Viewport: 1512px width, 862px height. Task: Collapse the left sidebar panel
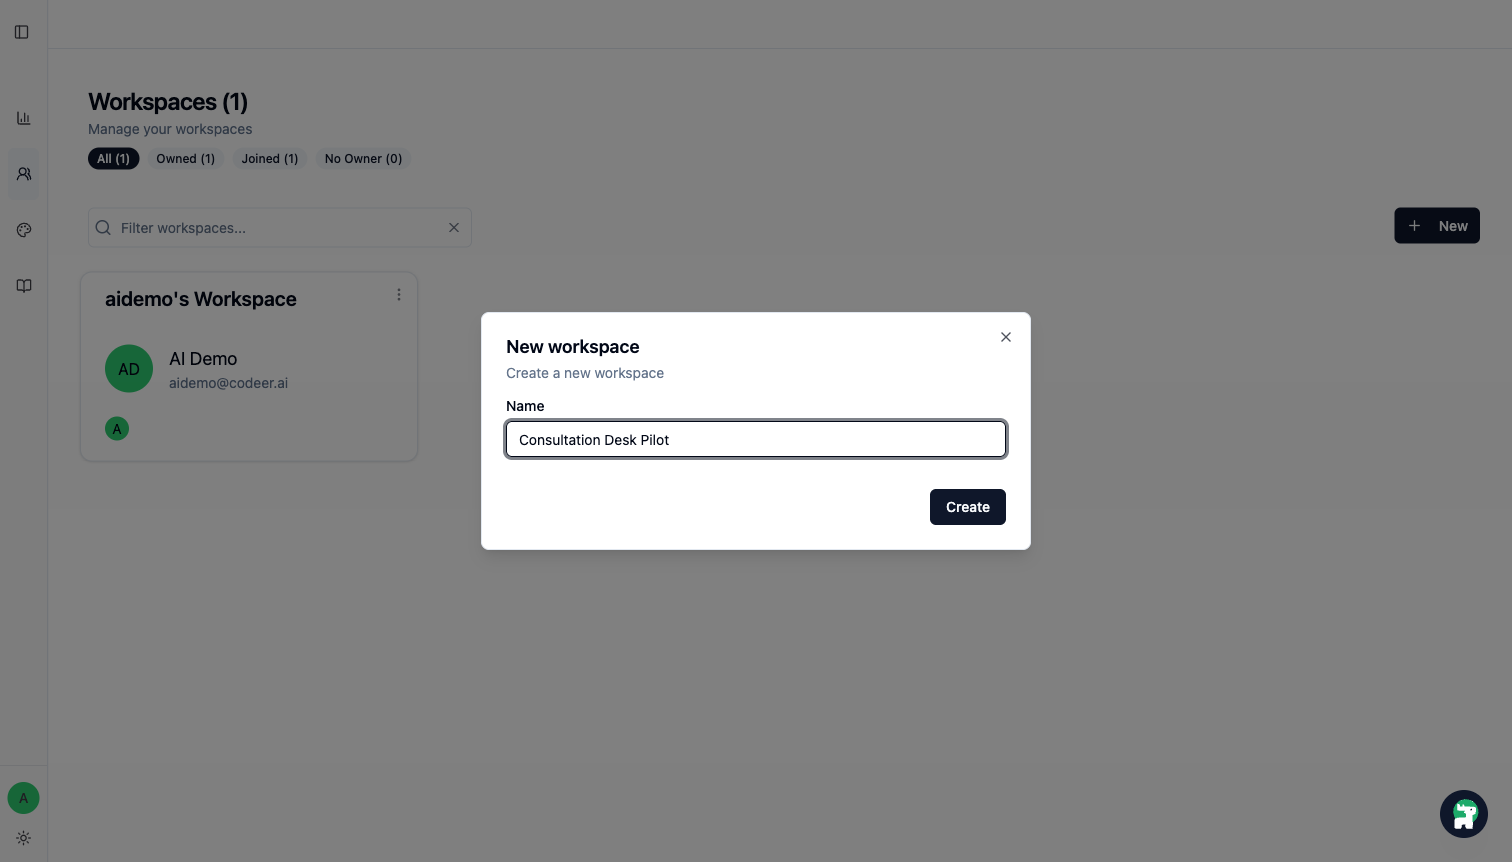22,32
